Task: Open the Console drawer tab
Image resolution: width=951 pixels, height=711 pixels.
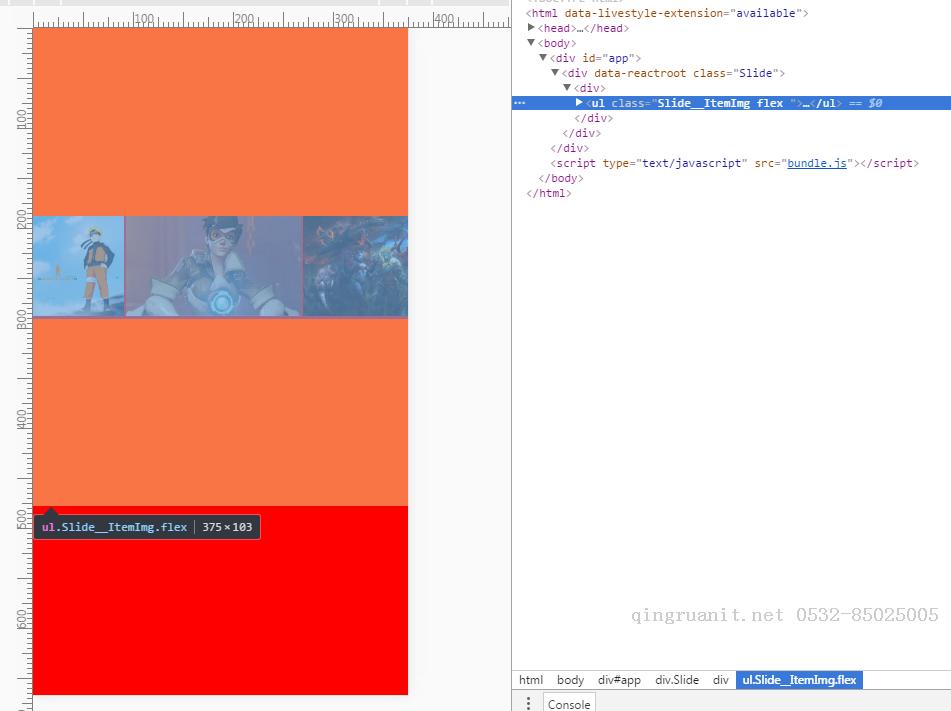Action: [x=569, y=703]
